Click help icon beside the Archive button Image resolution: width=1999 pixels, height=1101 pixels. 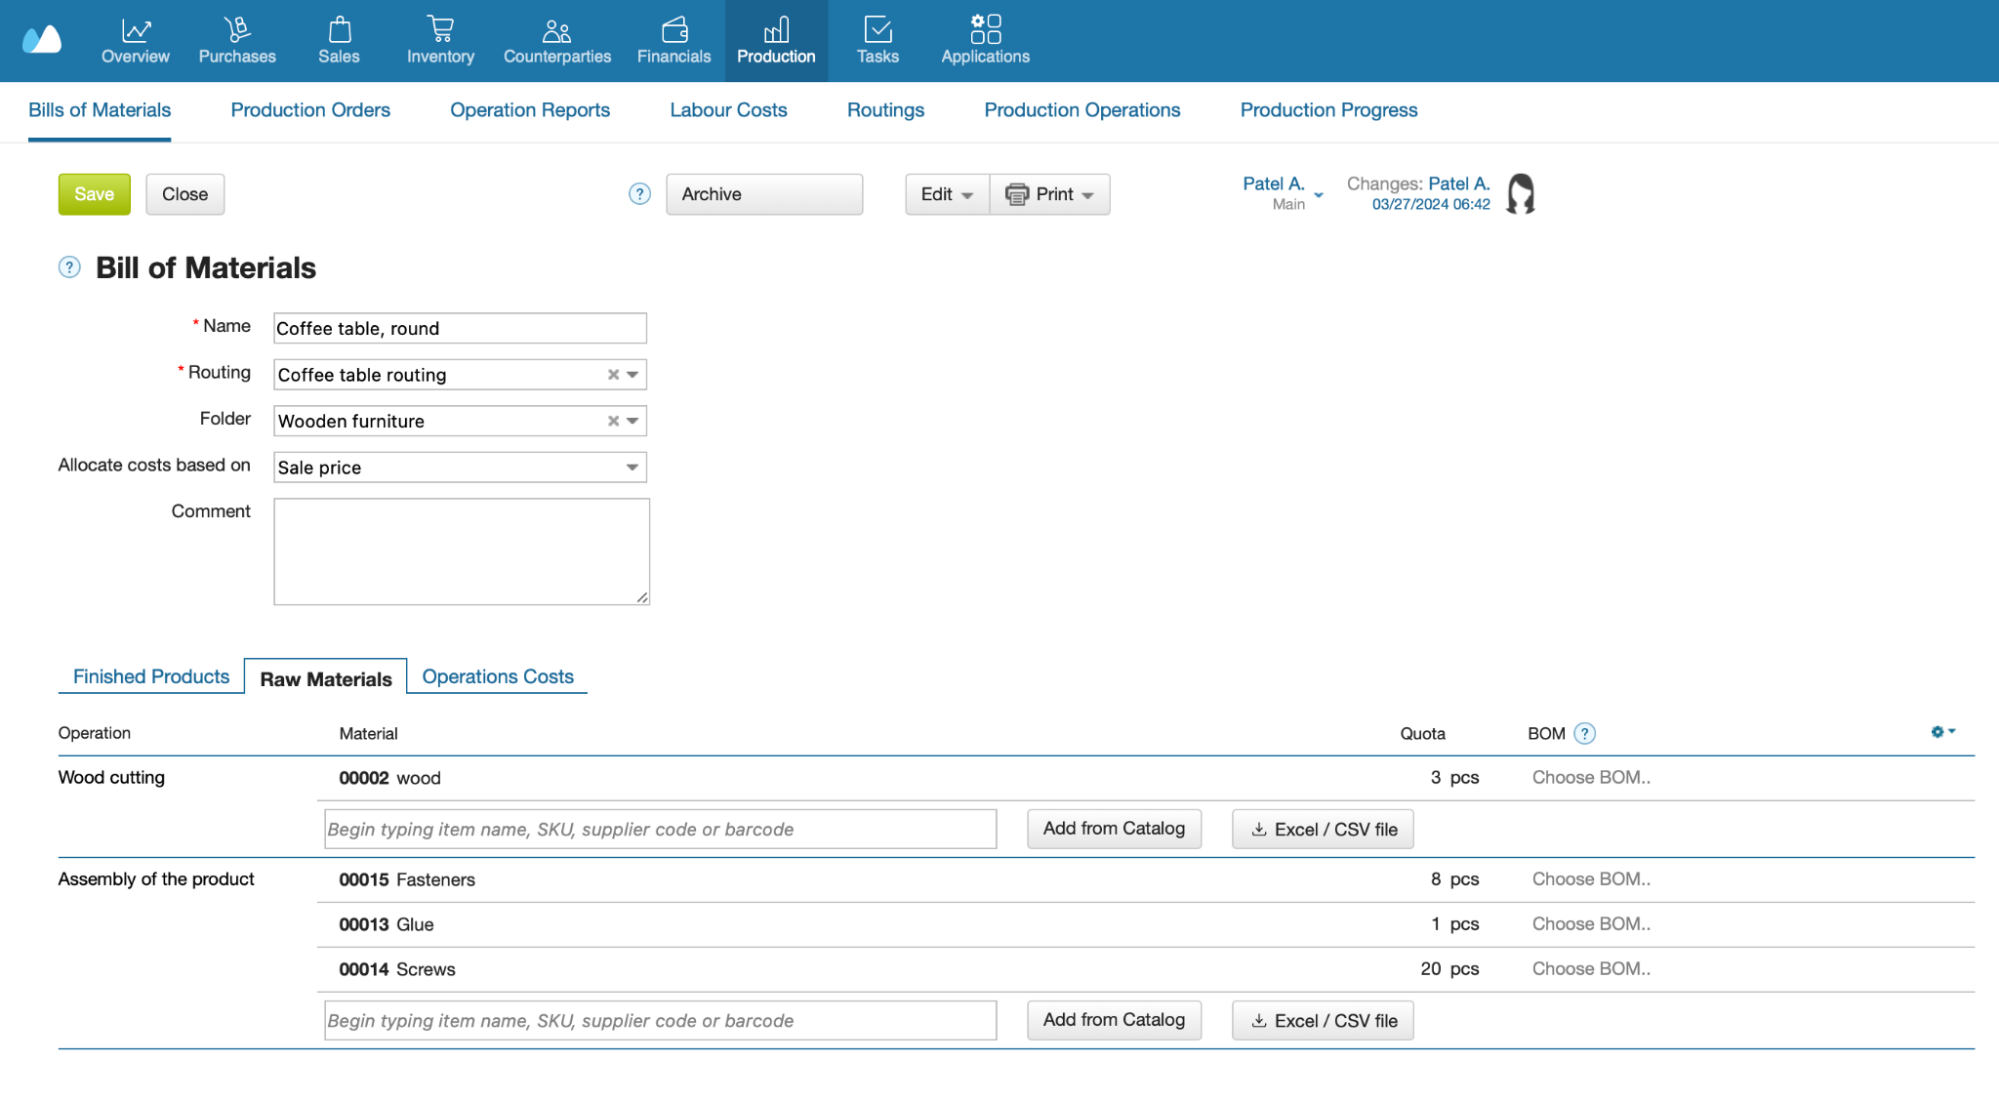(x=640, y=194)
